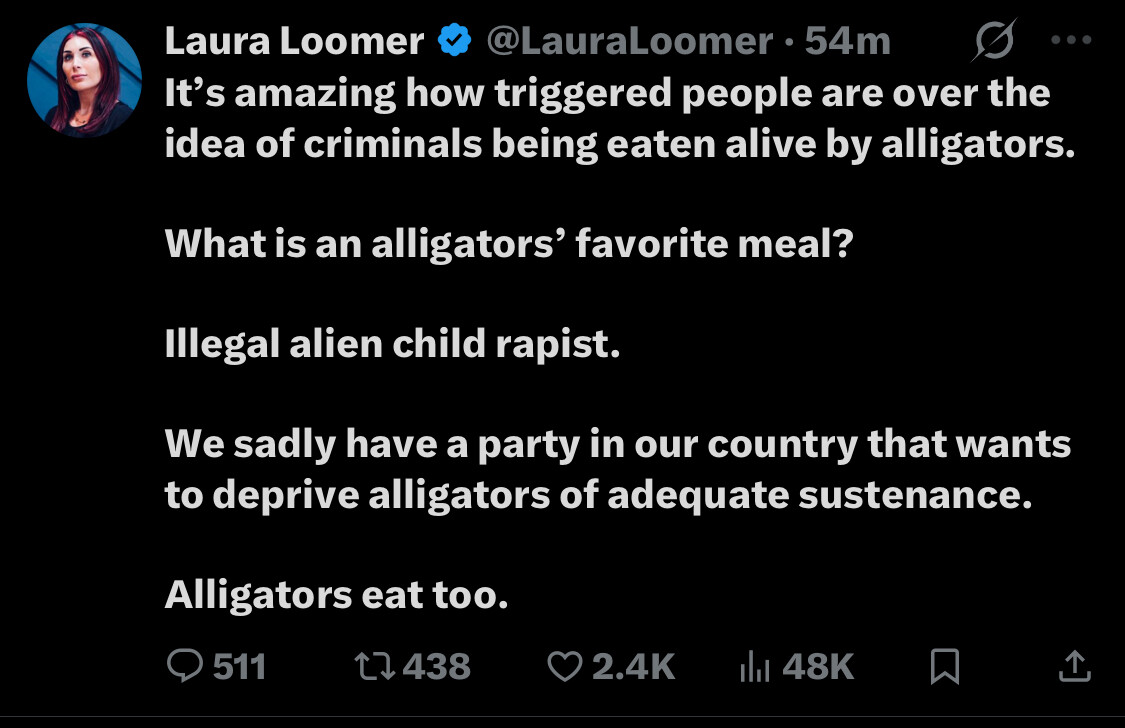The image size is (1125, 728).
Task: Click the 2.4K likes count
Action: point(634,666)
